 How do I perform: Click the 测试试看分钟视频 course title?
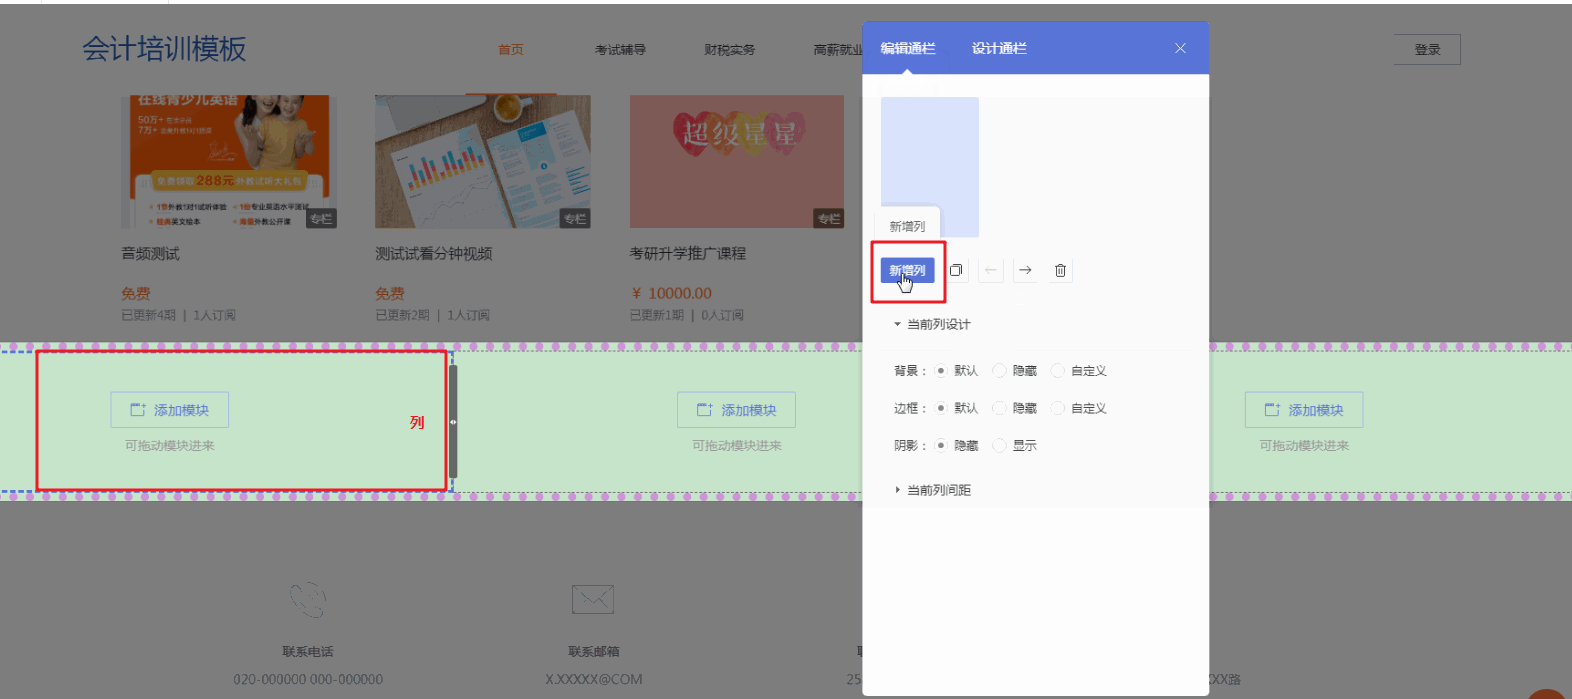click(434, 254)
